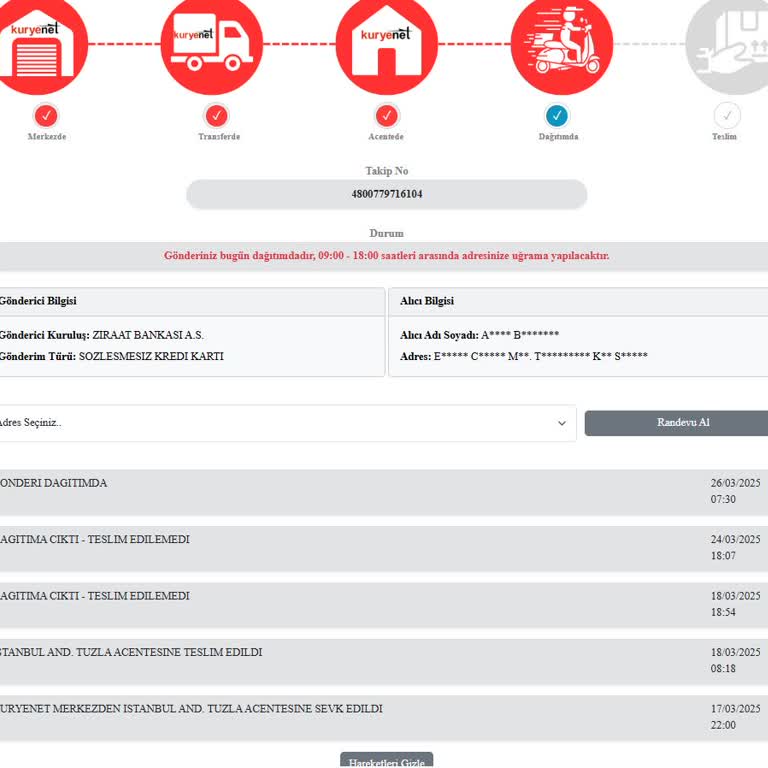Screen dimensions: 768x768
Task: Click the red checkmark above Acentede
Action: 386,116
